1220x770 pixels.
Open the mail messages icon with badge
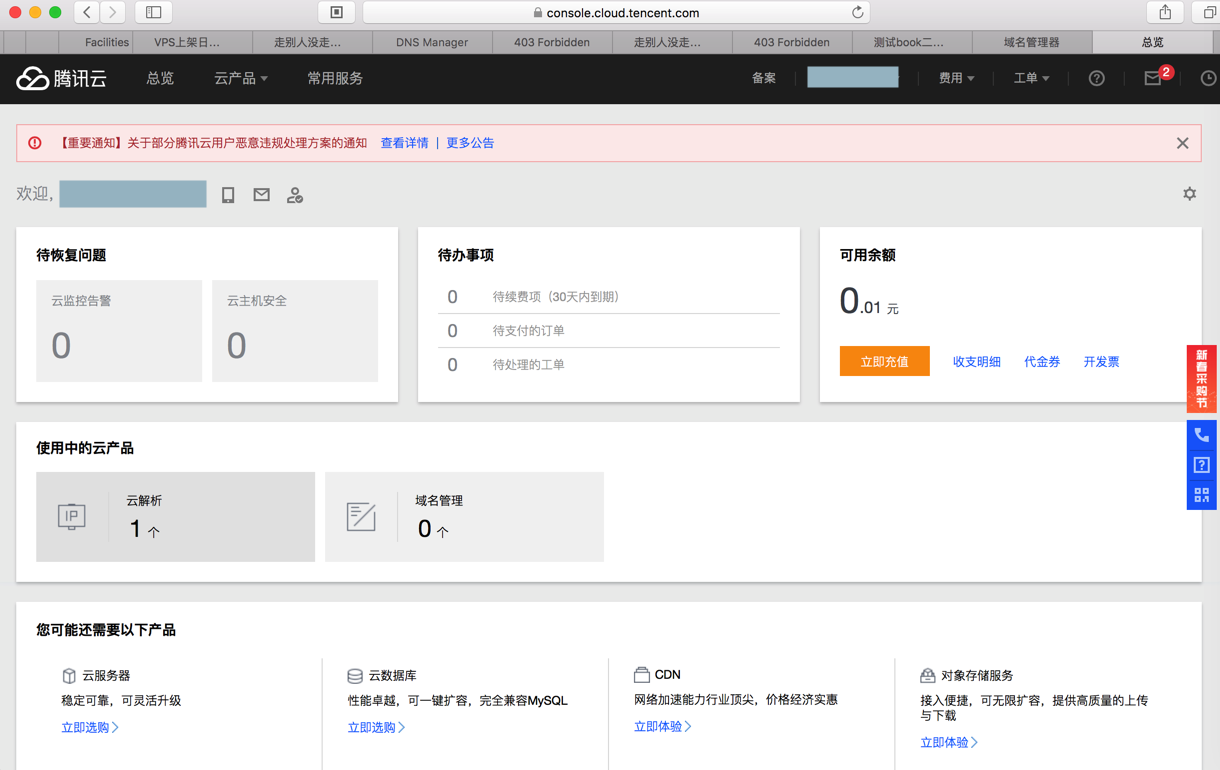point(1154,78)
